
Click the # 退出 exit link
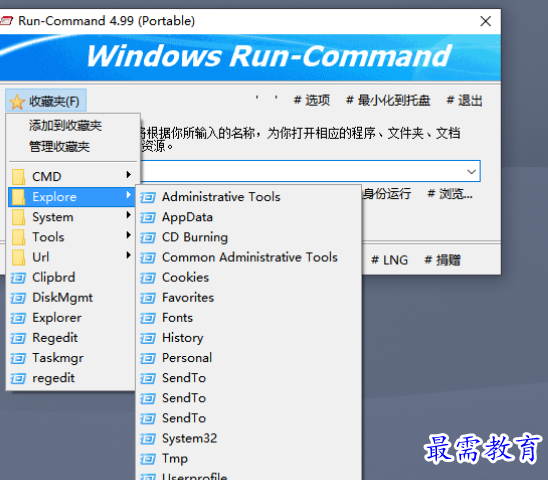[x=464, y=100]
